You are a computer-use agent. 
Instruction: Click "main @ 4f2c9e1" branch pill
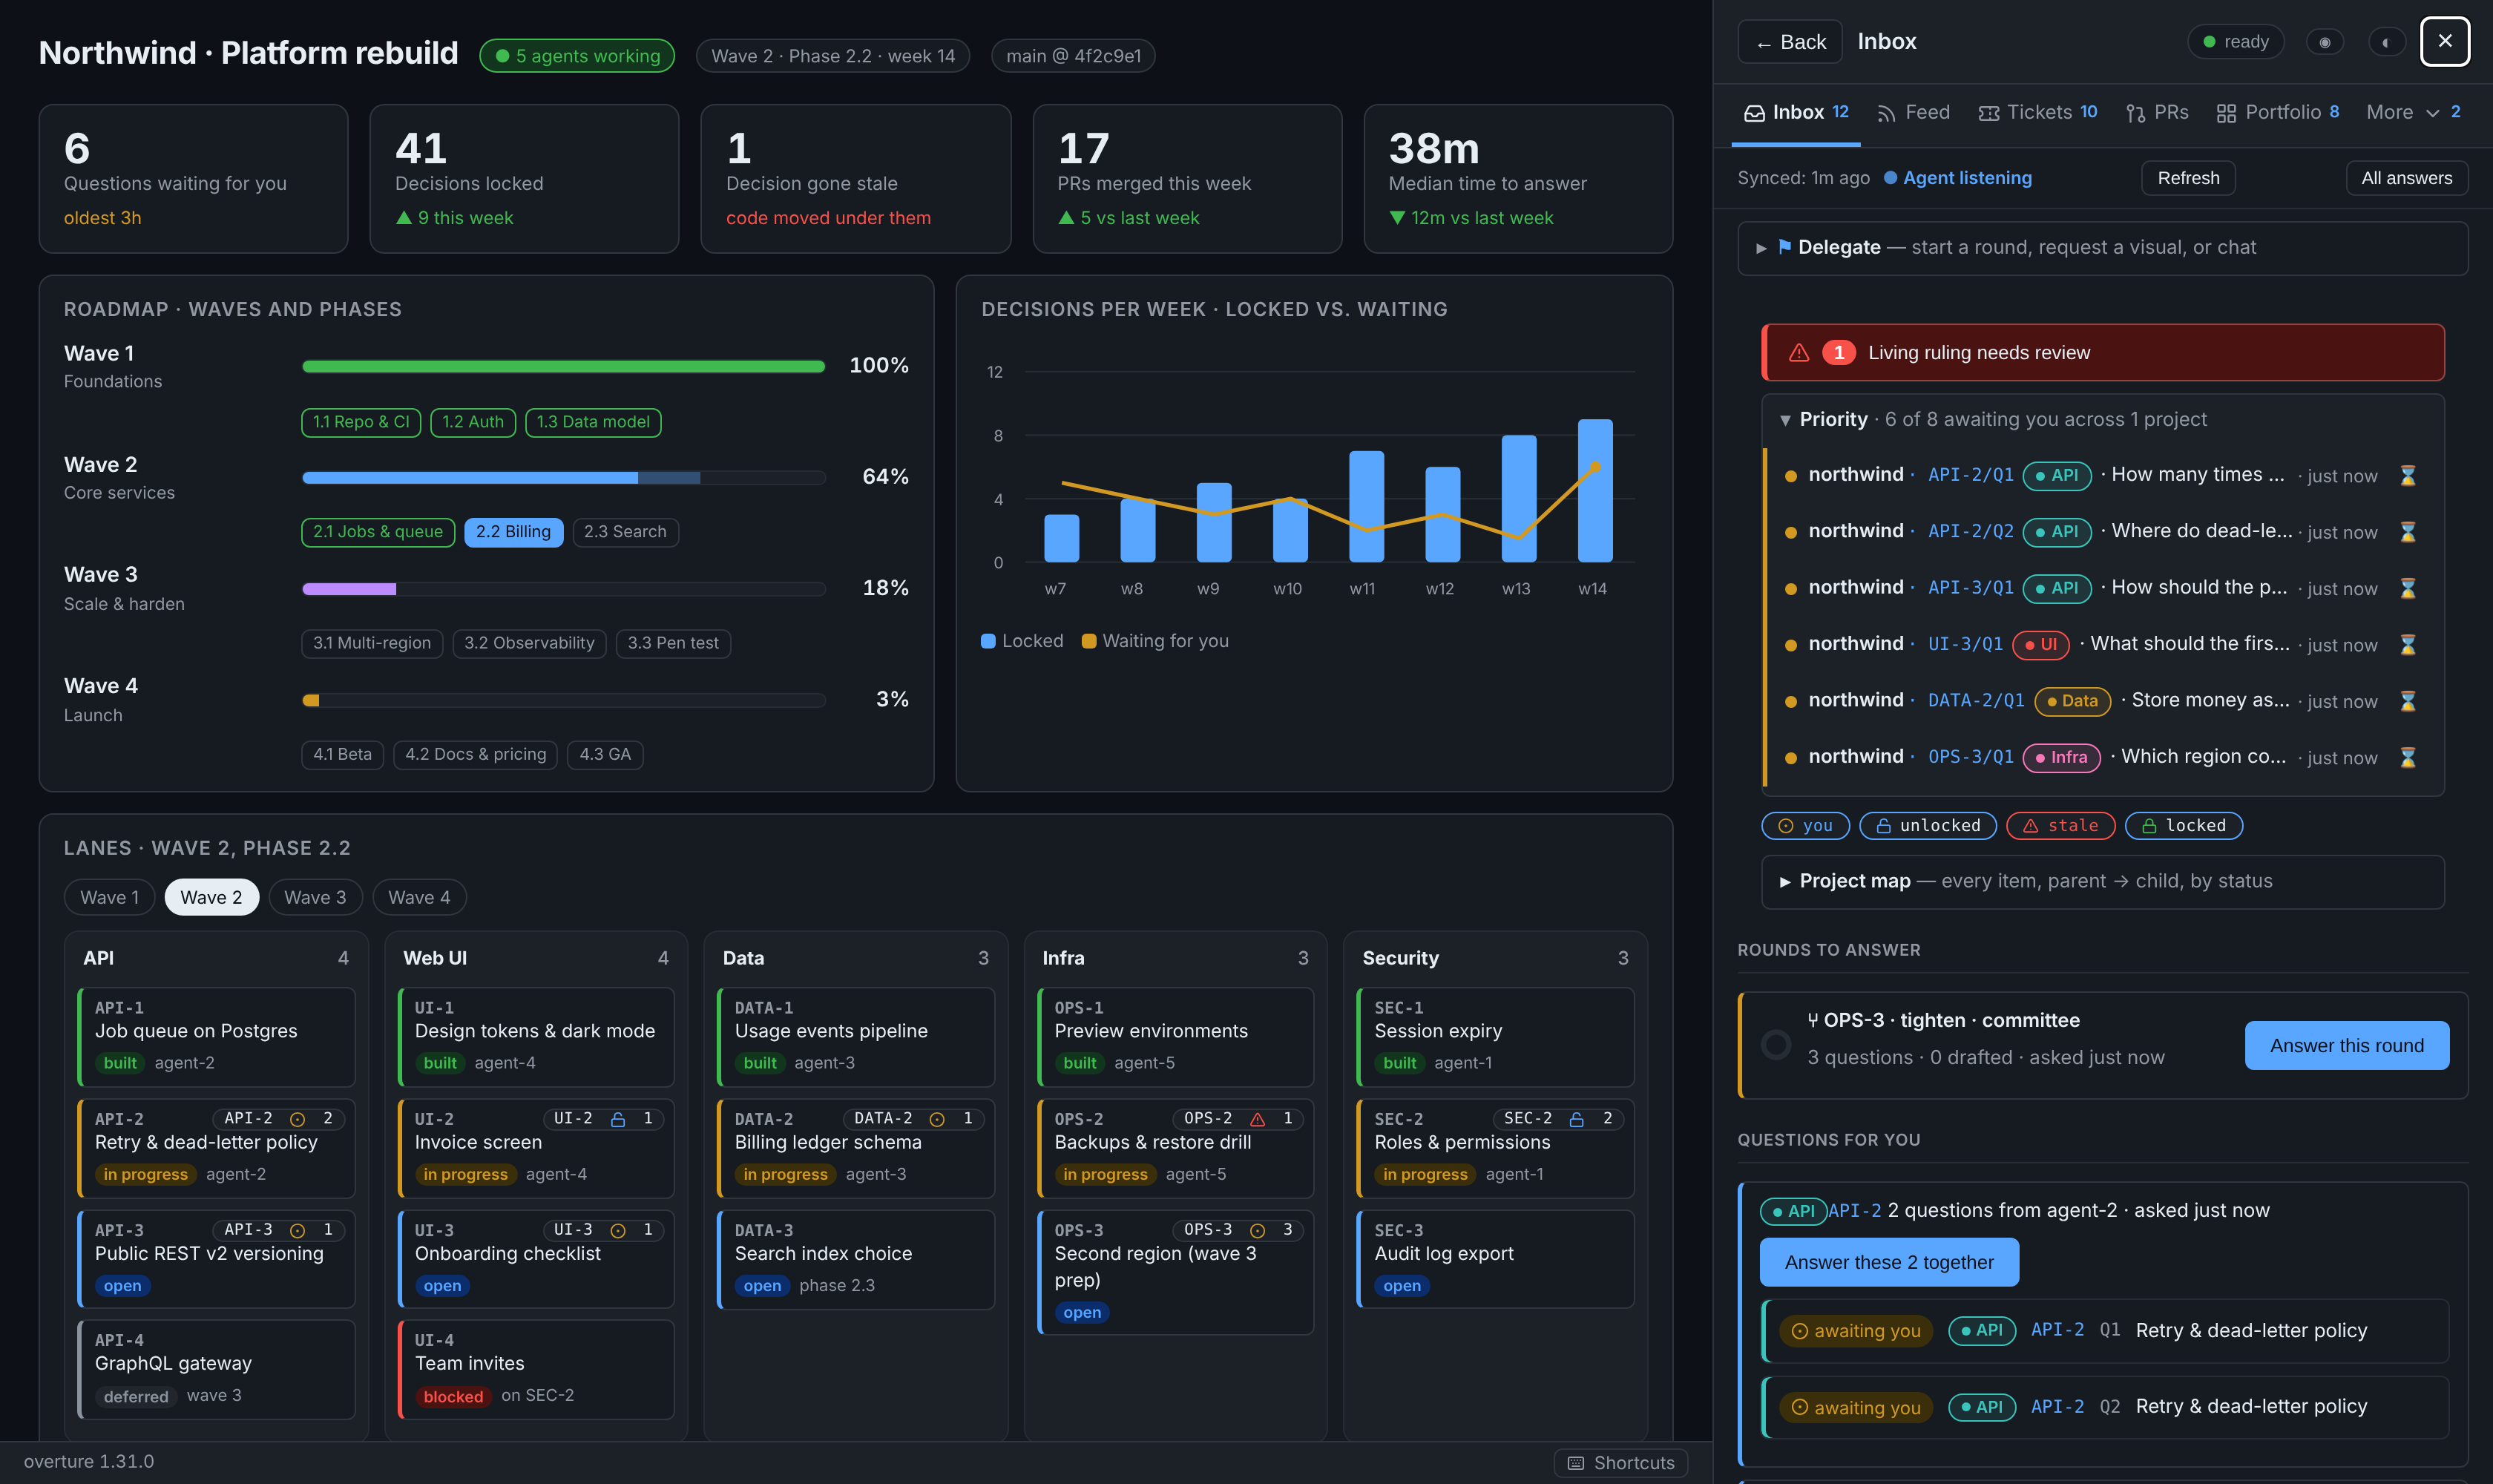tap(1073, 56)
